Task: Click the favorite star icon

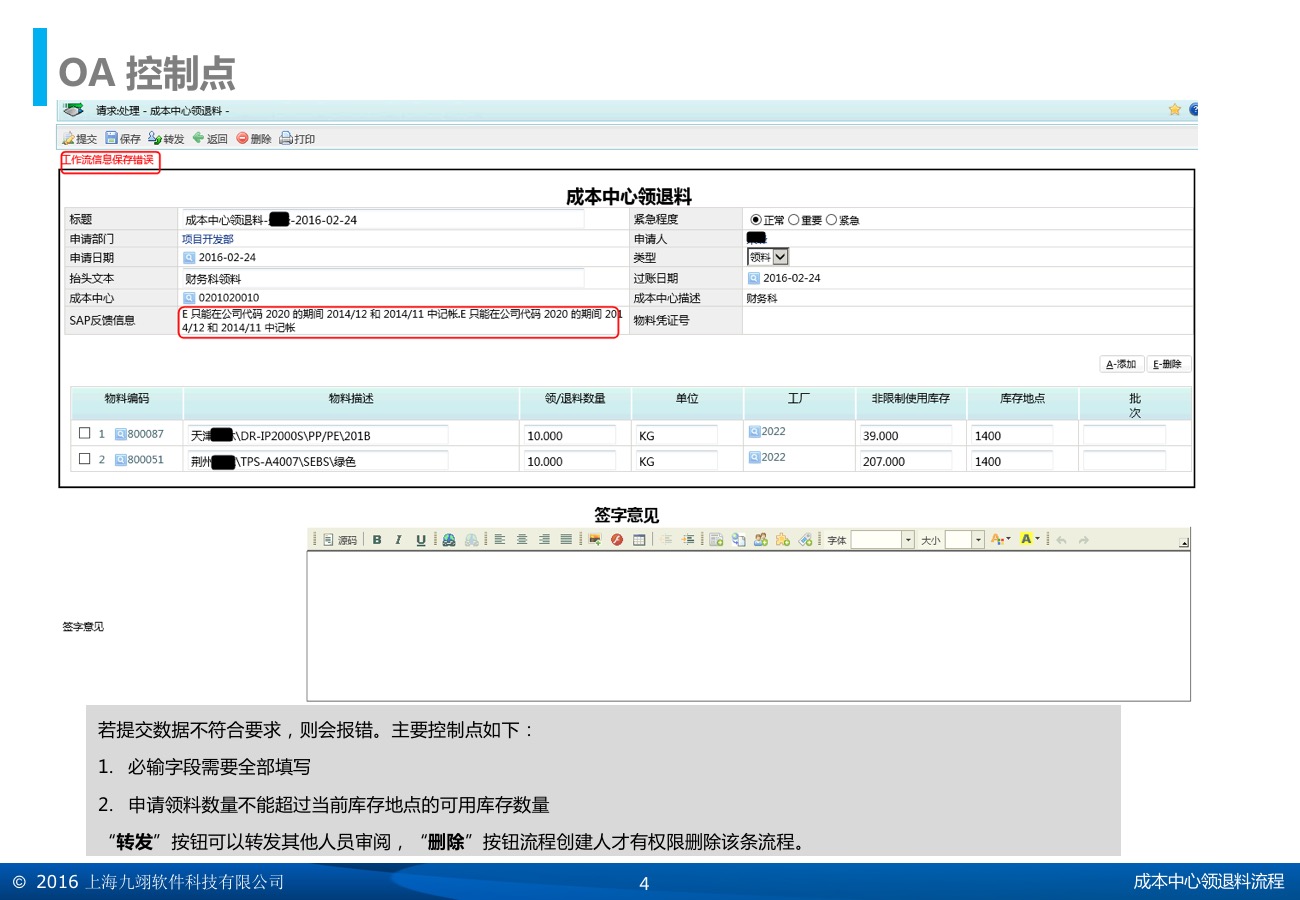Action: (1174, 110)
